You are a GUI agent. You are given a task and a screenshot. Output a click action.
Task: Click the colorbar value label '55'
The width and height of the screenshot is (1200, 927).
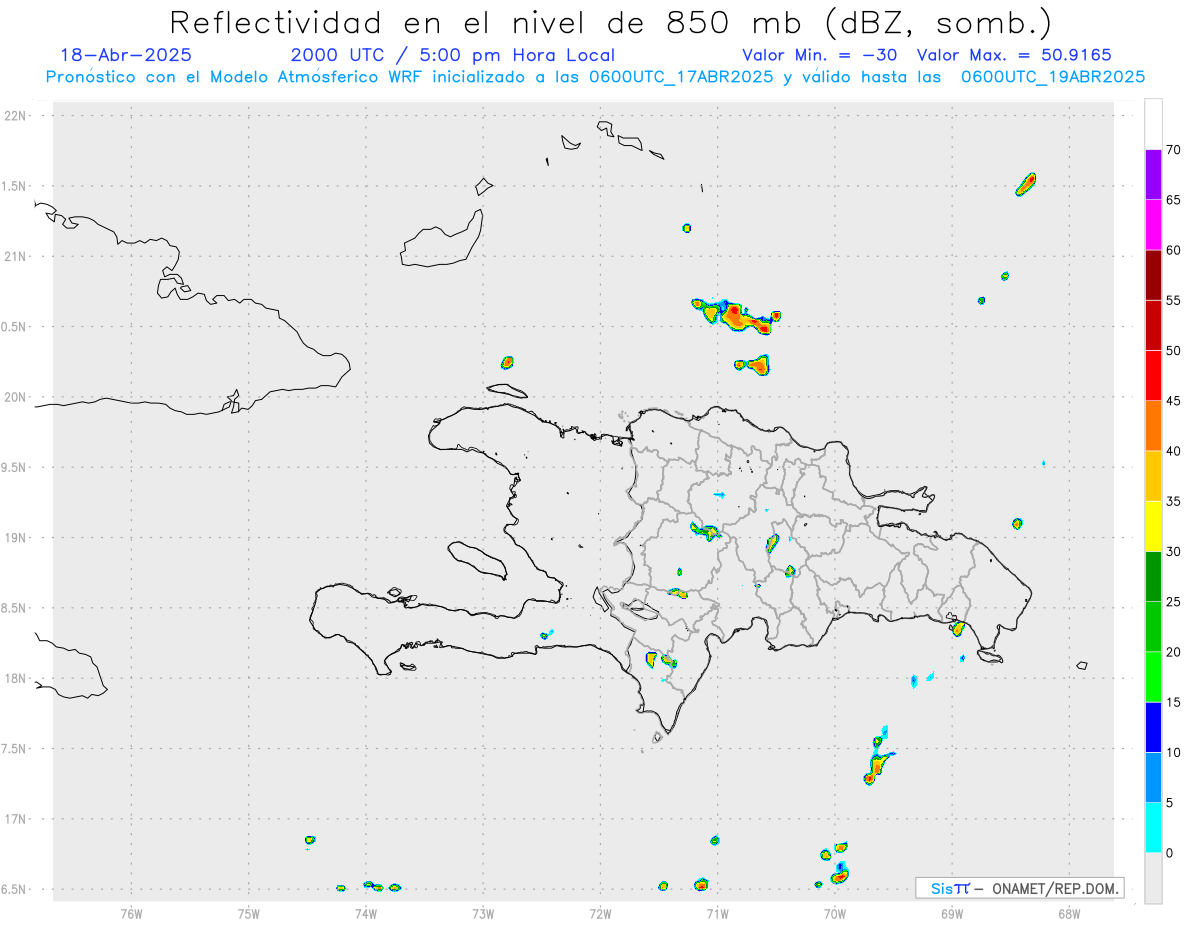pos(1173,300)
